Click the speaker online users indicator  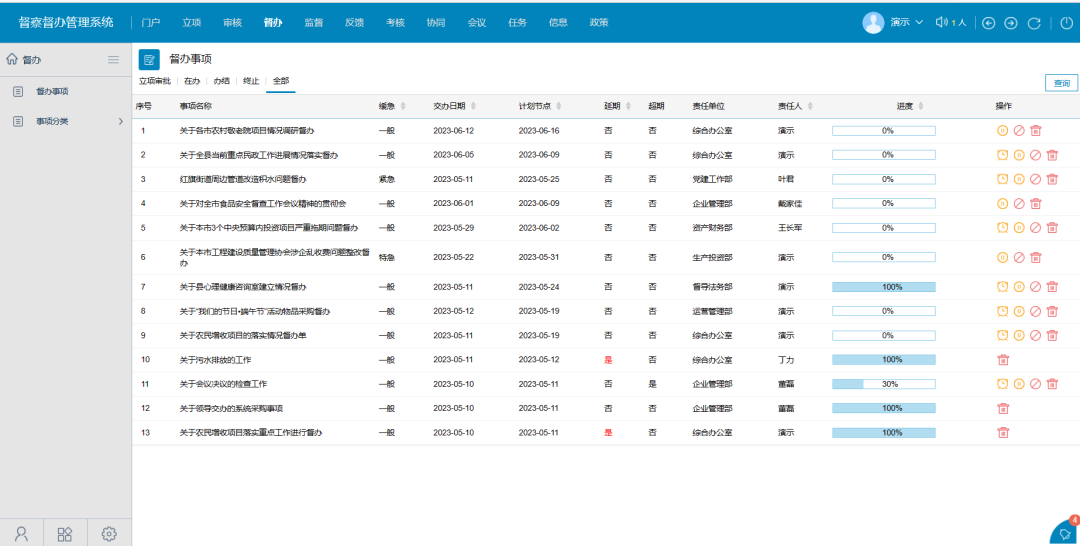[950, 23]
